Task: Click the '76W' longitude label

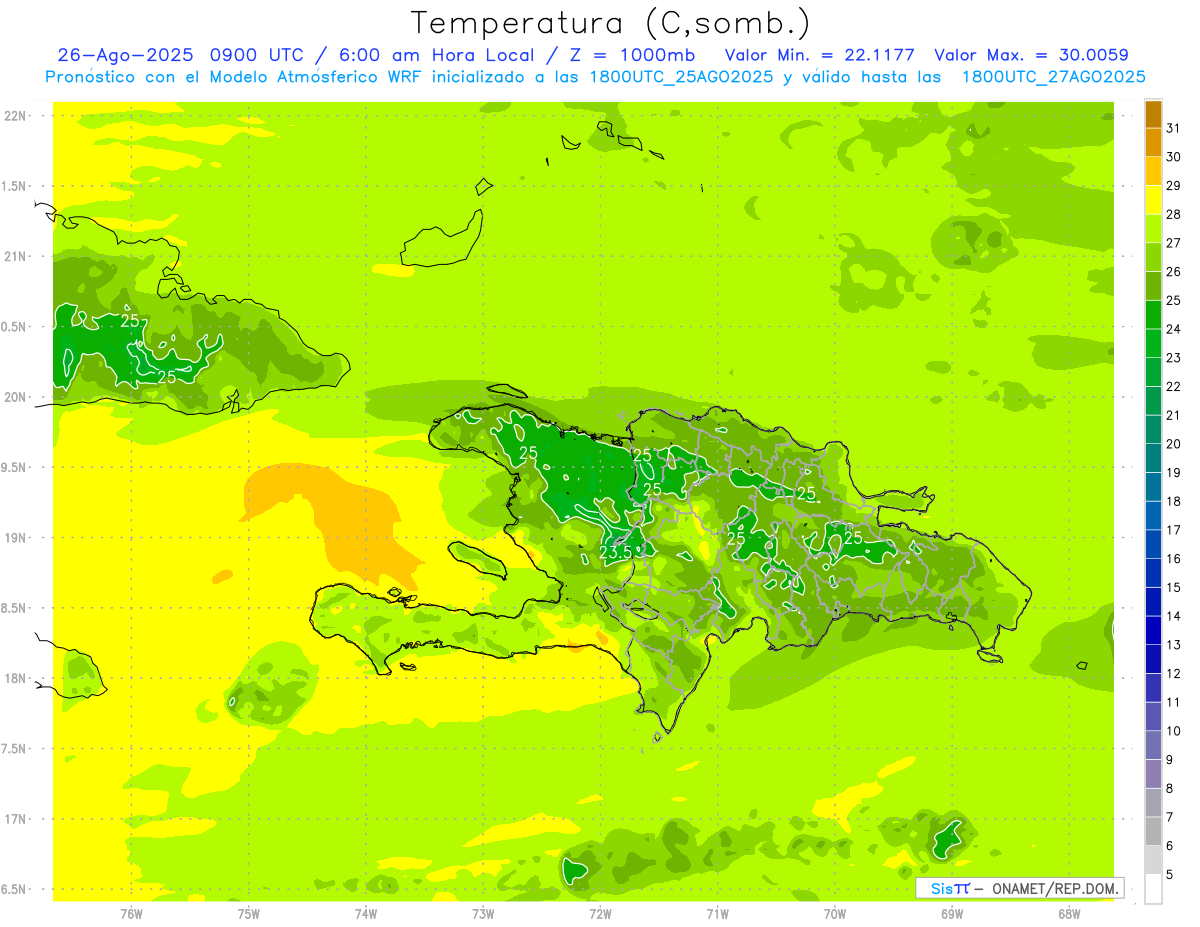Action: (x=131, y=913)
